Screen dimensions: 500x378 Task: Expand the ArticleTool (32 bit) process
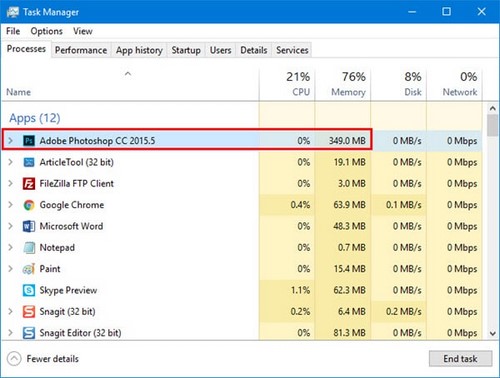(x=10, y=162)
